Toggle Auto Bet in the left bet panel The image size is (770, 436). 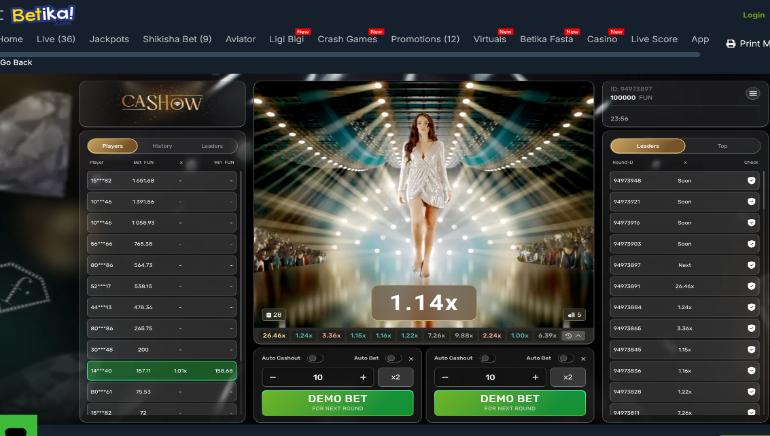tap(392, 358)
